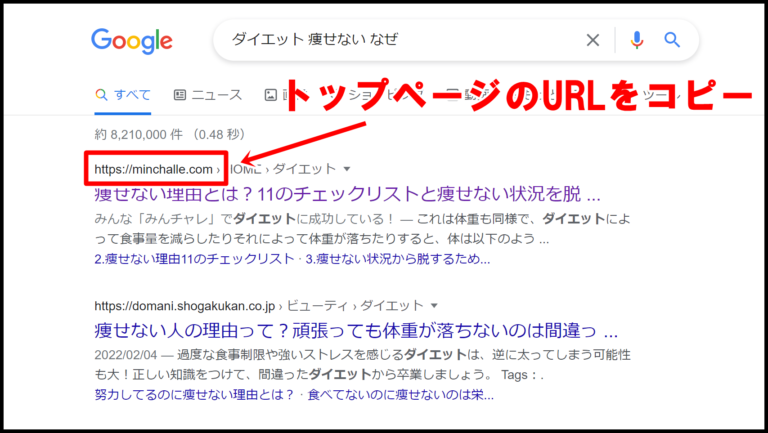Click the https://minchalle.com URL text

pos(153,169)
